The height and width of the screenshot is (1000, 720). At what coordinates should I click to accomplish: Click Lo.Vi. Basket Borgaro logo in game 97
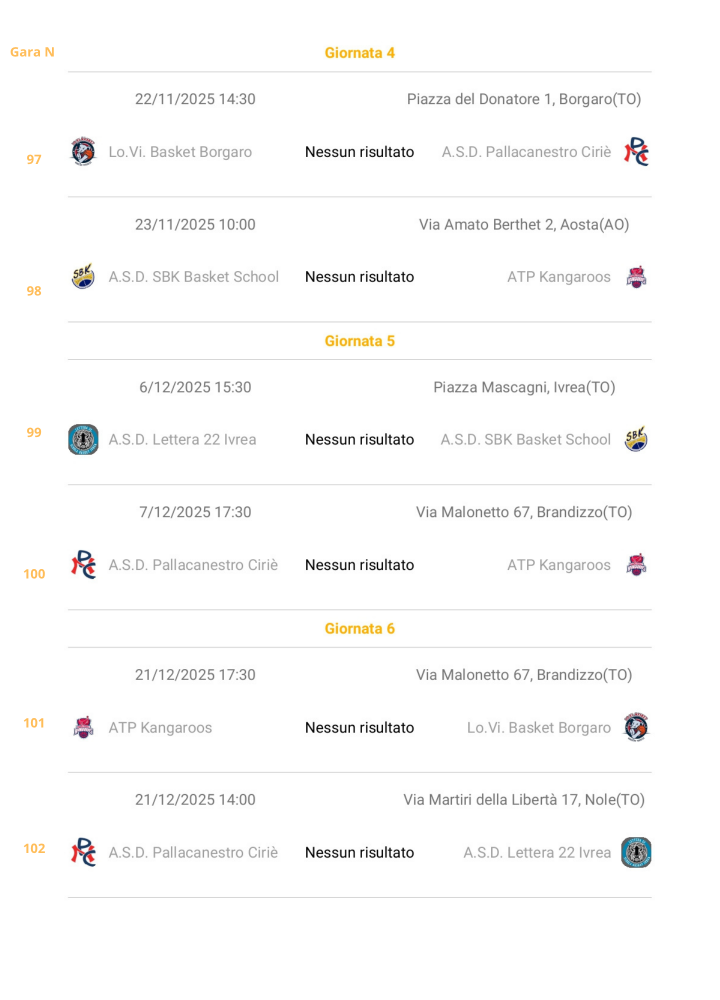(84, 152)
